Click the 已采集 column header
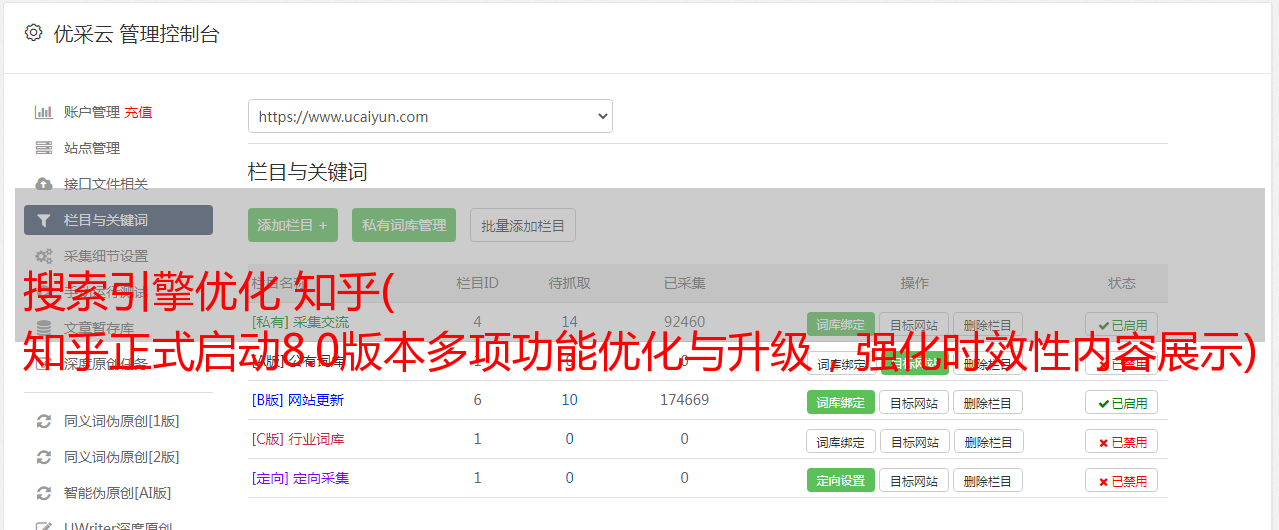Screen dimensions: 1279x530 tap(684, 283)
